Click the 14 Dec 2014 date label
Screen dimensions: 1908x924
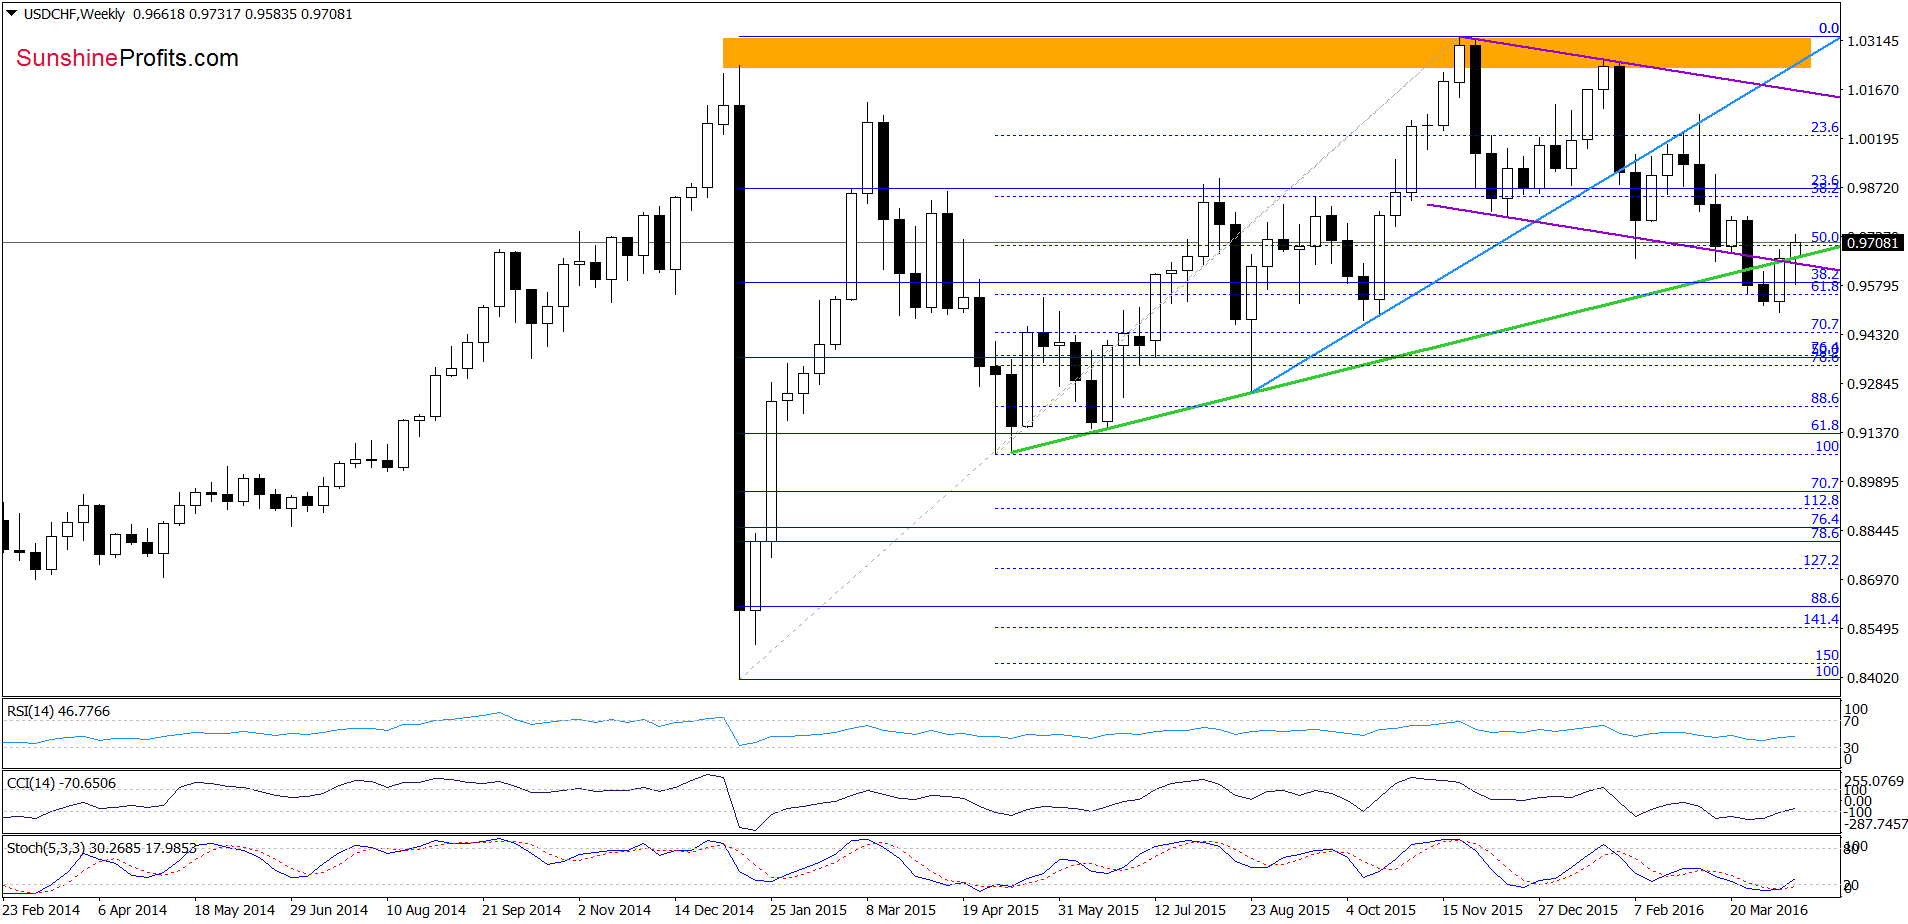click(714, 910)
